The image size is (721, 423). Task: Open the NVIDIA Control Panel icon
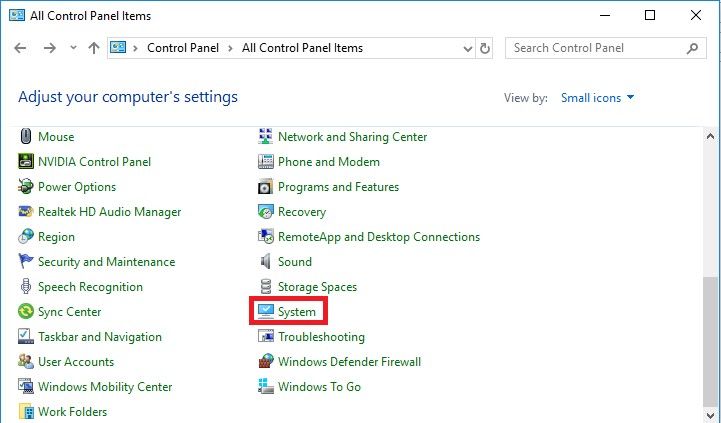[x=27, y=162]
